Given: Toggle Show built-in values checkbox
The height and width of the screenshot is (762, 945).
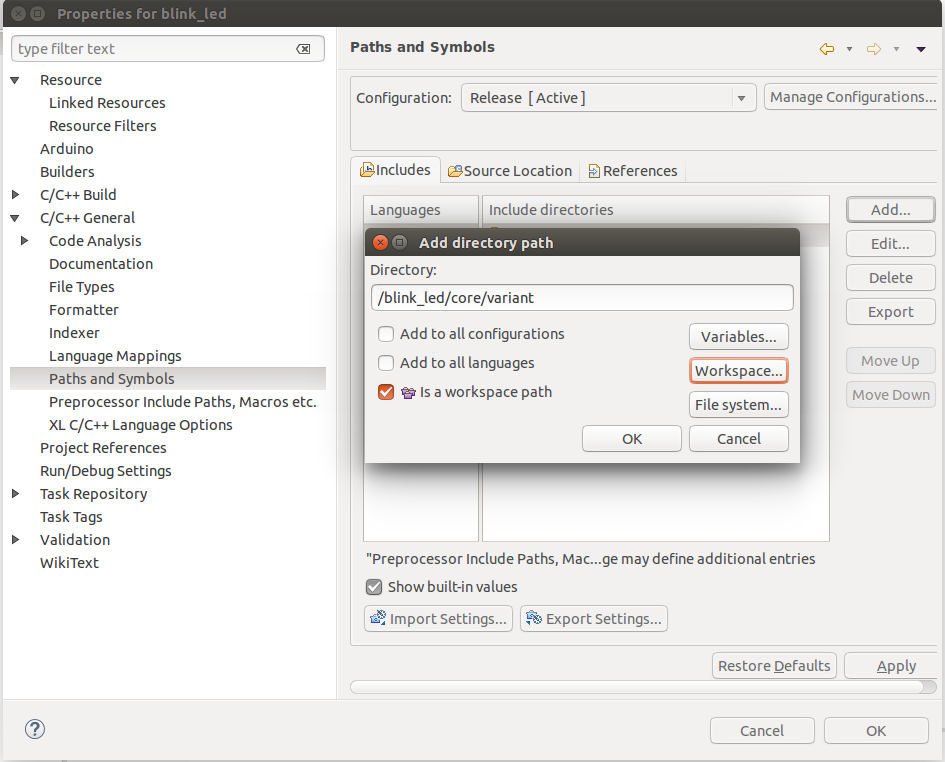Looking at the screenshot, I should click(374, 587).
